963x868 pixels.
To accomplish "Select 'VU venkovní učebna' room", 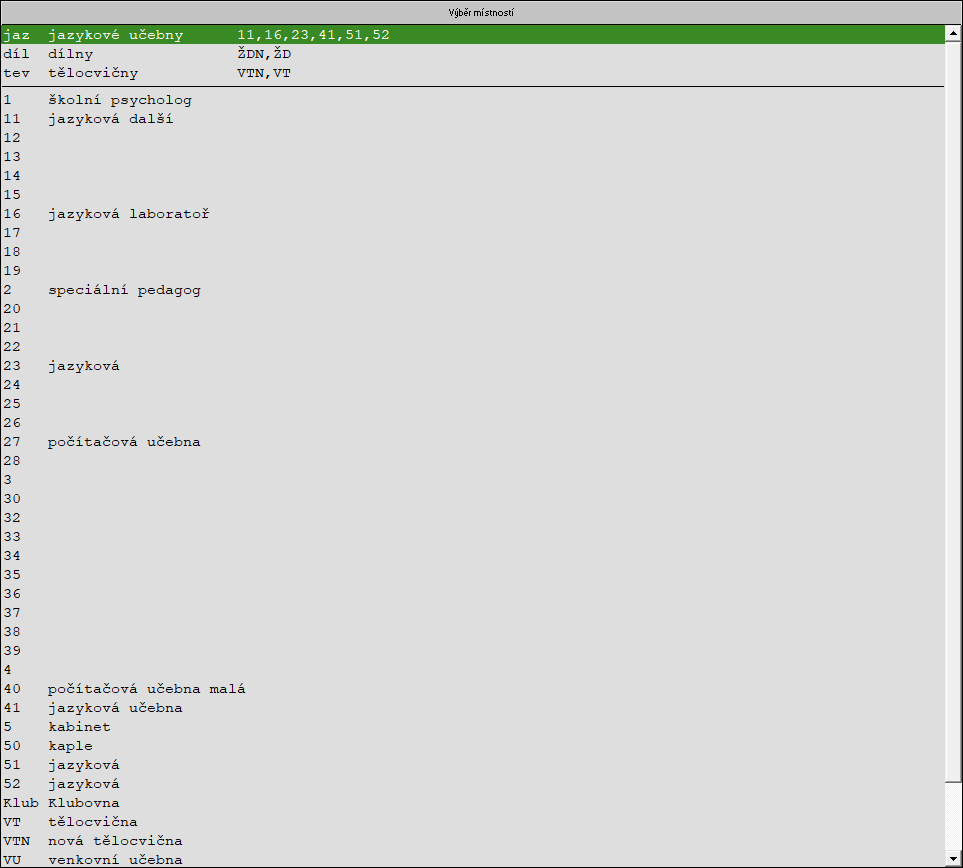I will (x=115, y=860).
